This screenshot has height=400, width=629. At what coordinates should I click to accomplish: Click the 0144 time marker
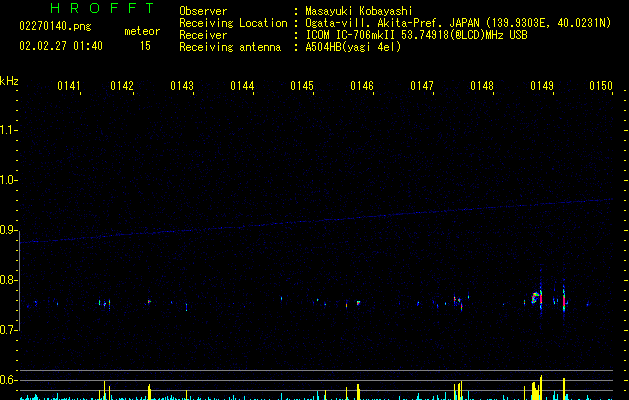pos(242,86)
